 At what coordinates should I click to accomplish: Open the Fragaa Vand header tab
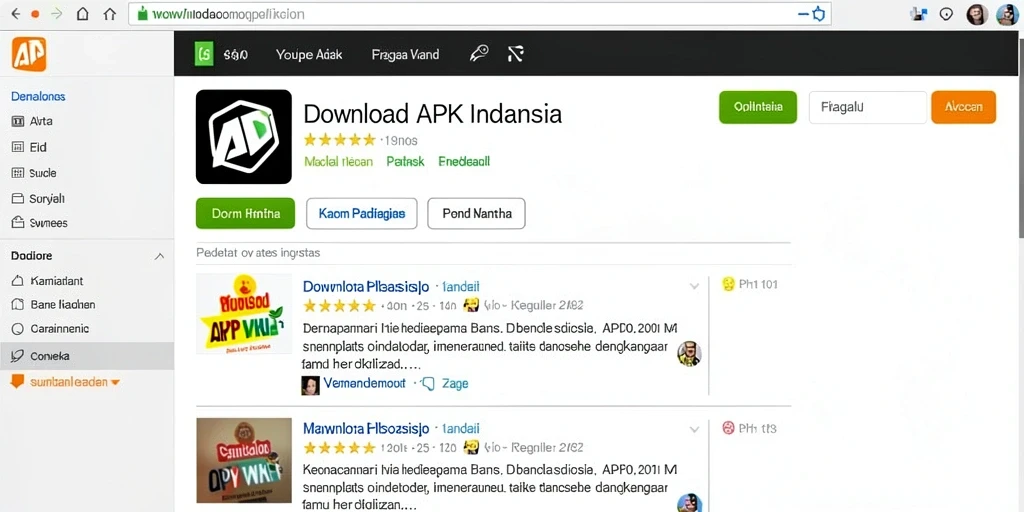pyautogui.click(x=405, y=55)
